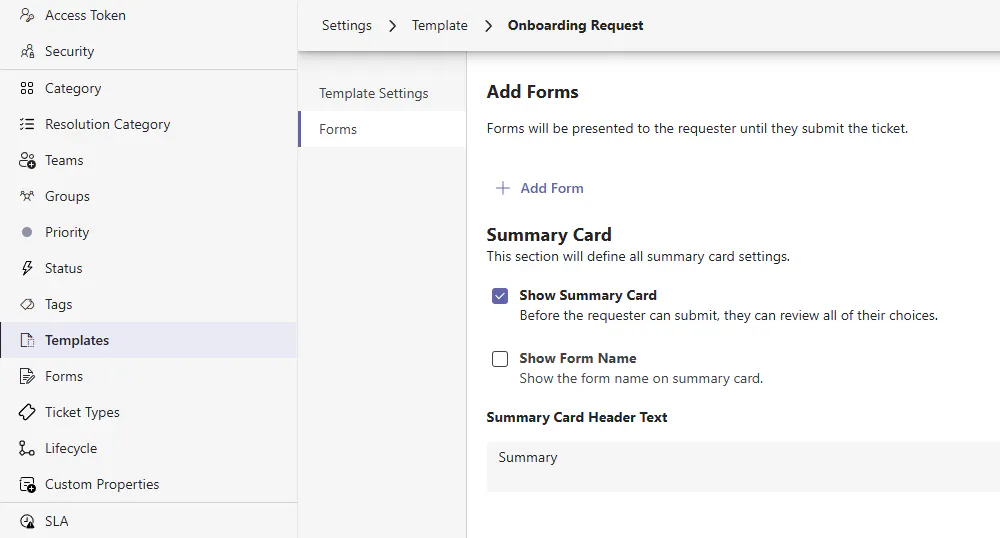Image resolution: width=1000 pixels, height=538 pixels.
Task: Click the Access Token key icon
Action: click(27, 16)
